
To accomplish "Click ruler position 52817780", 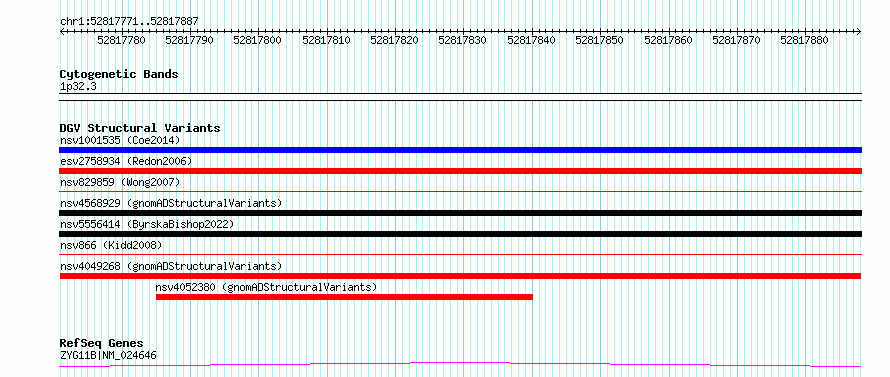I will tap(121, 40).
